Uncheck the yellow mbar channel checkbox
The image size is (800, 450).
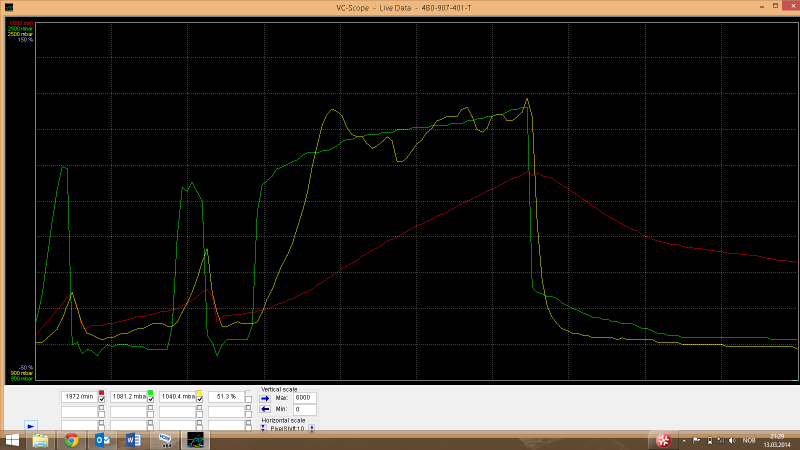tap(200, 399)
